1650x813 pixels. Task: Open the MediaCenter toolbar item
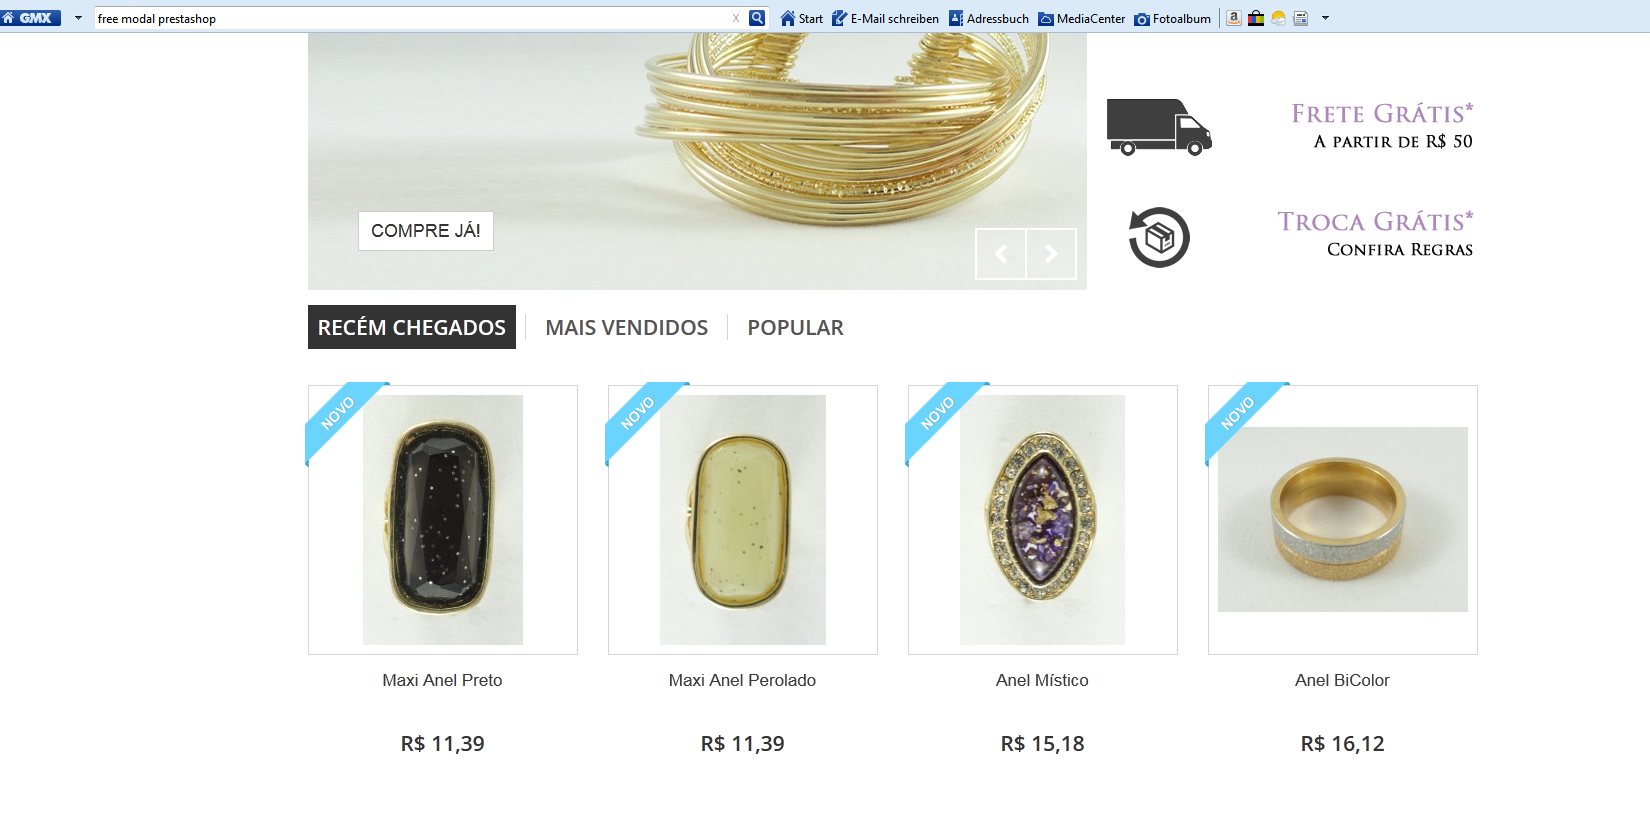[x=1082, y=18]
